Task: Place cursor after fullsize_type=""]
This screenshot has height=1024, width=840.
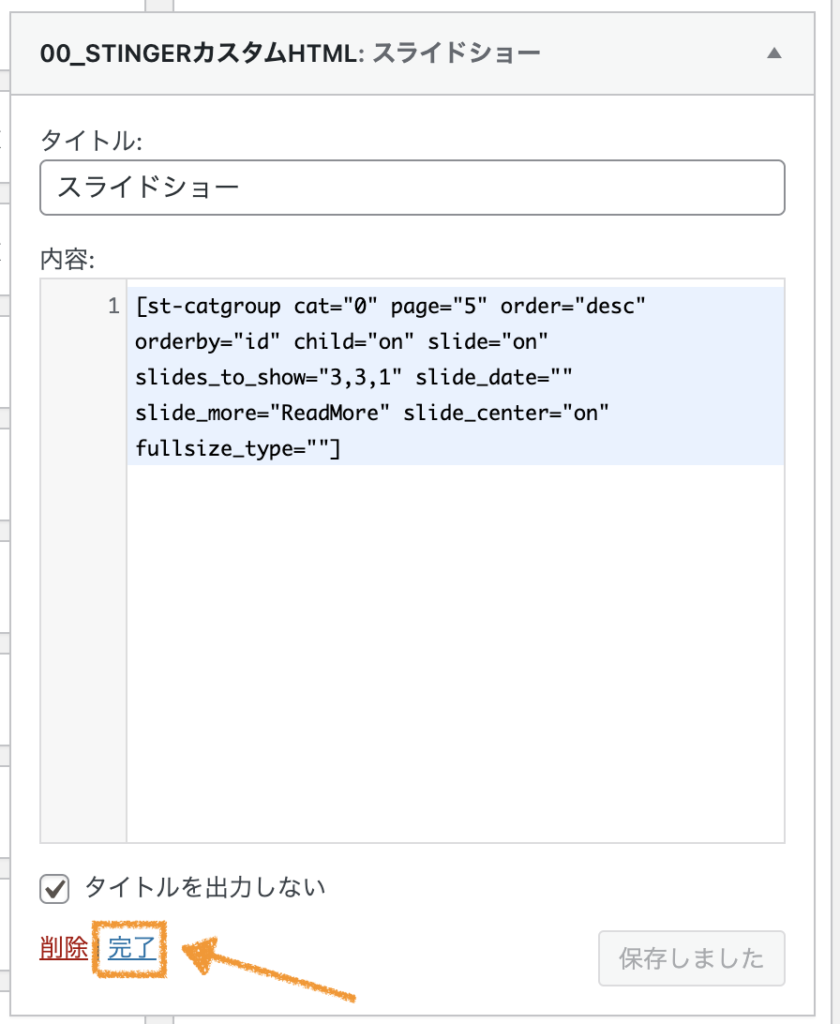Action: 342,449
